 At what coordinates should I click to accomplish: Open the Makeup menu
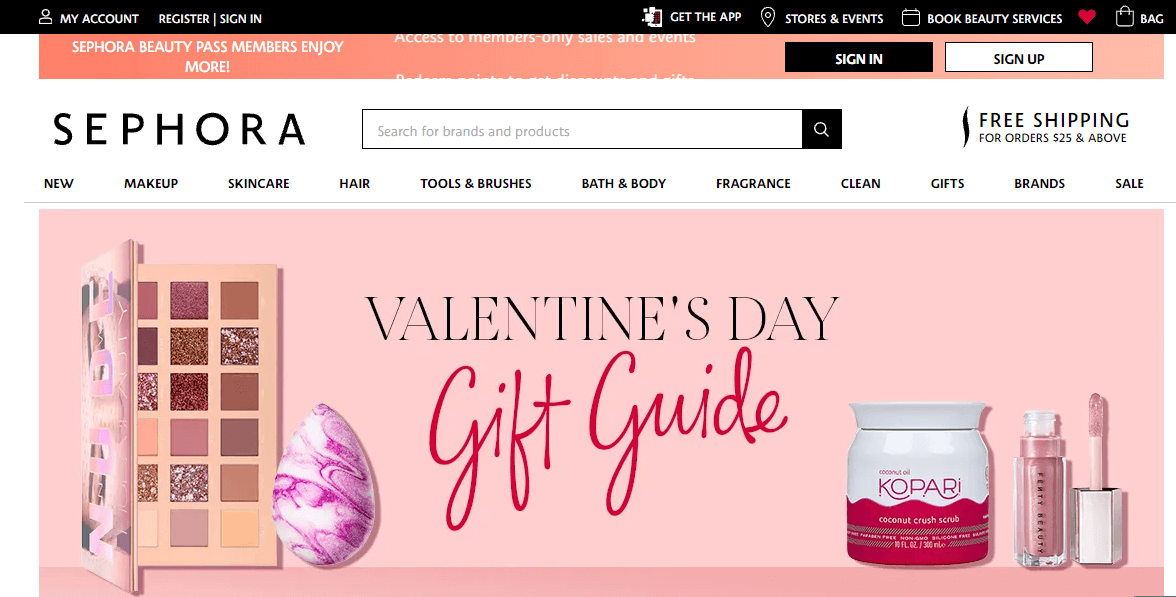(151, 183)
